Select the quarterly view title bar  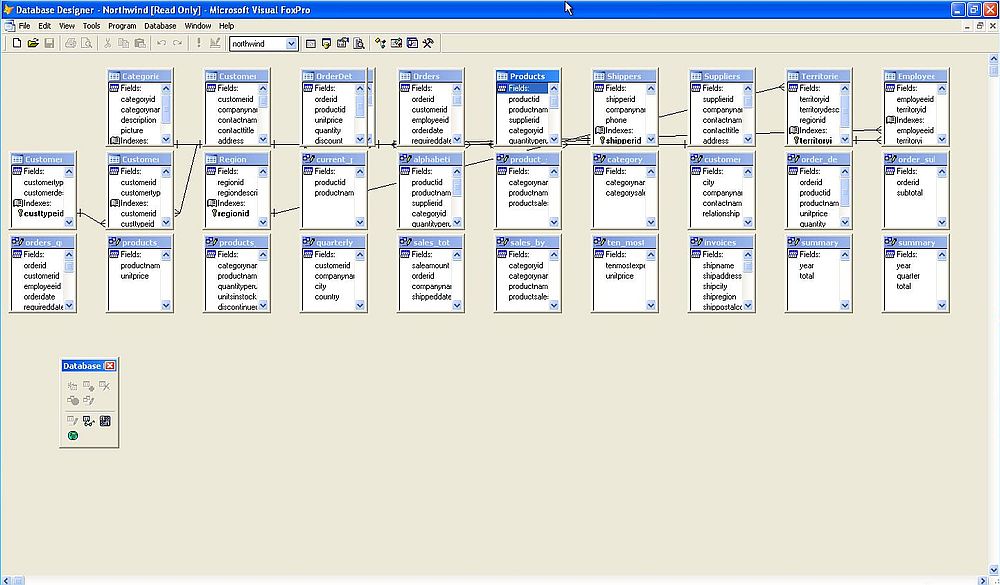point(334,242)
